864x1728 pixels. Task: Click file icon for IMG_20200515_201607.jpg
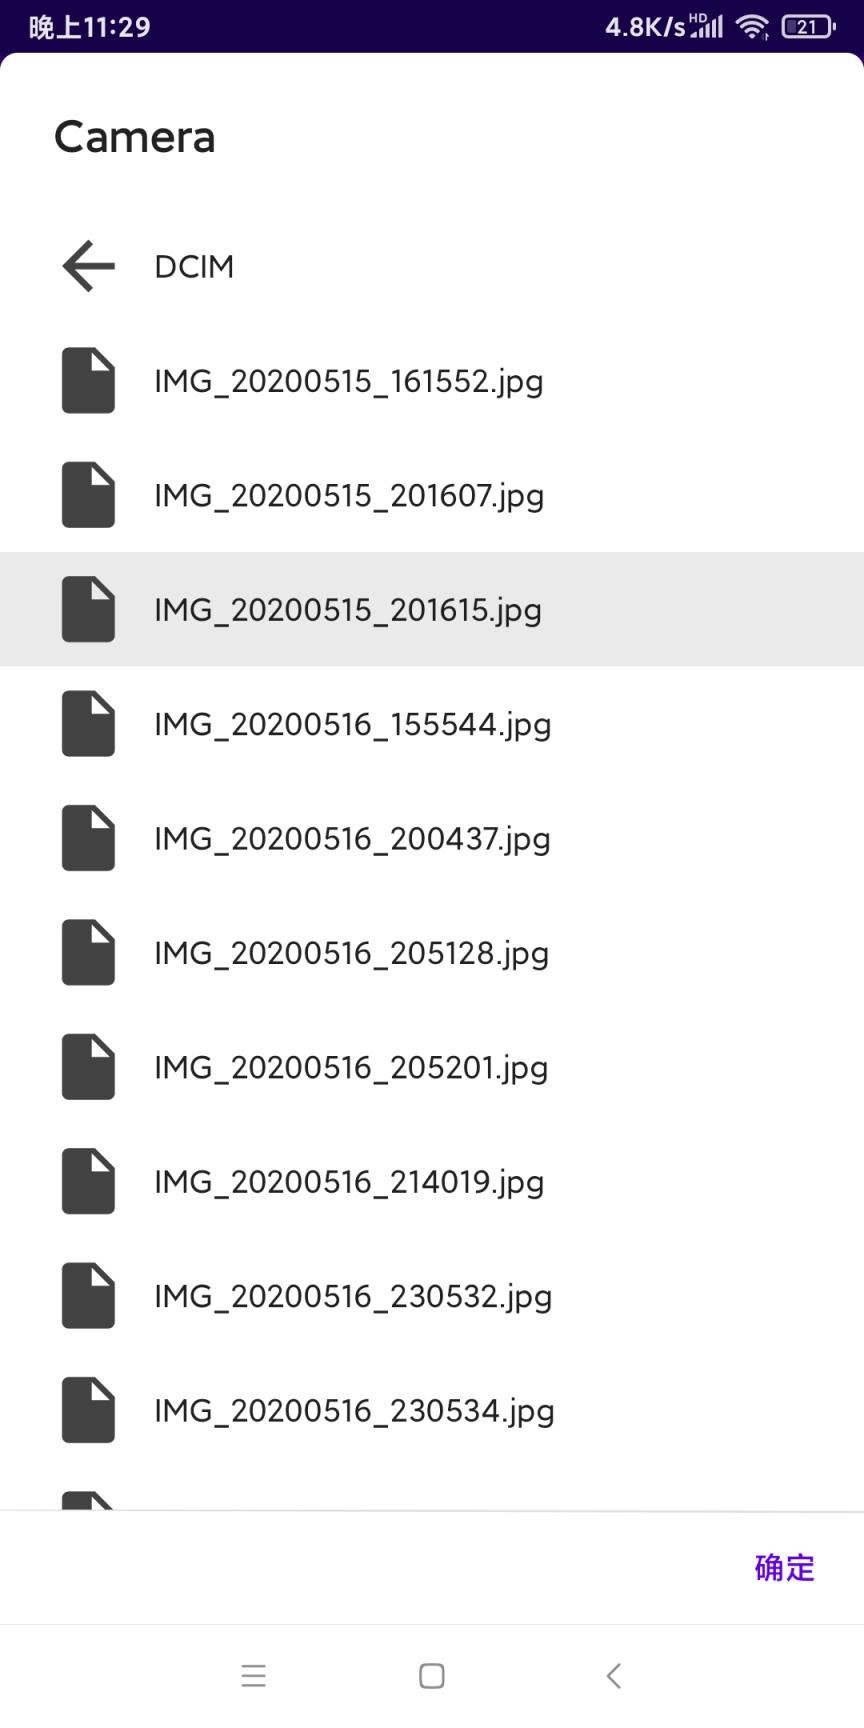pos(89,495)
